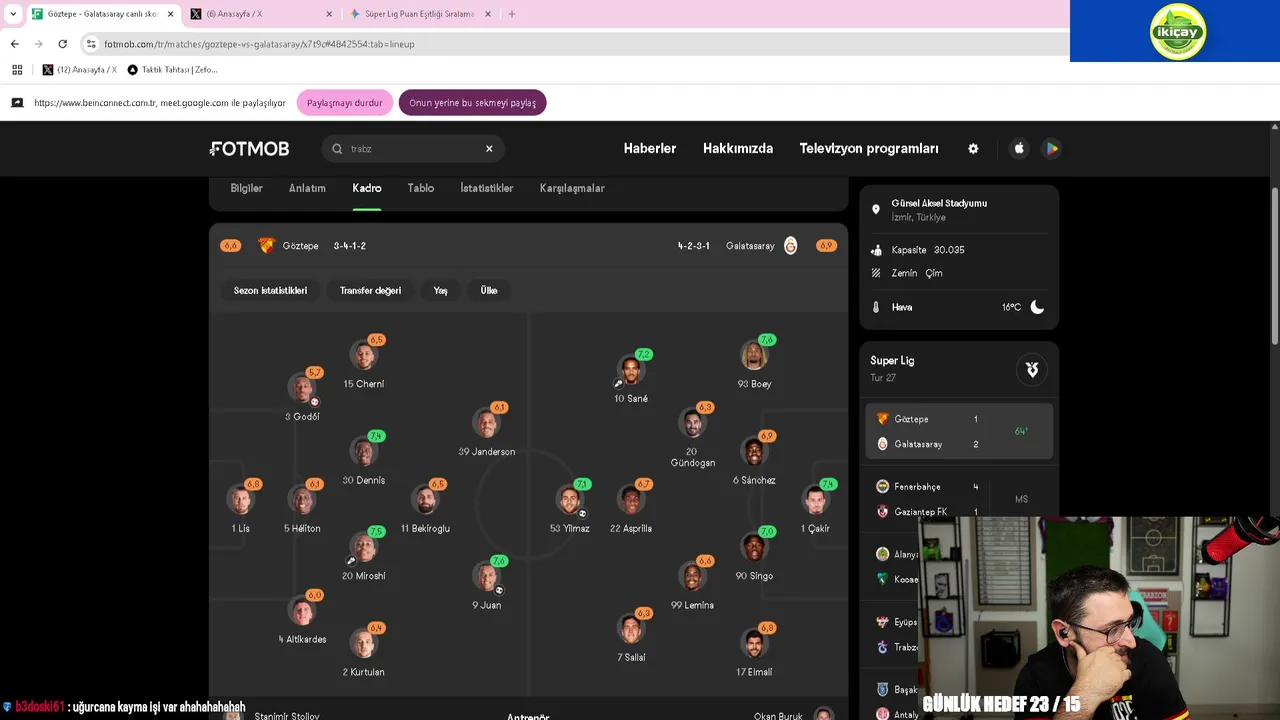Open the Karşılaşmalar tab
Screen dimensions: 1280x720
572,188
